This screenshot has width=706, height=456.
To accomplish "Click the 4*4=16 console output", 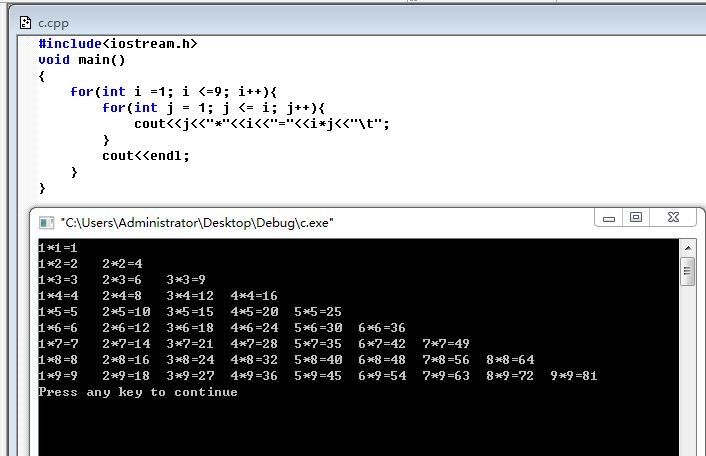I will click(254, 296).
